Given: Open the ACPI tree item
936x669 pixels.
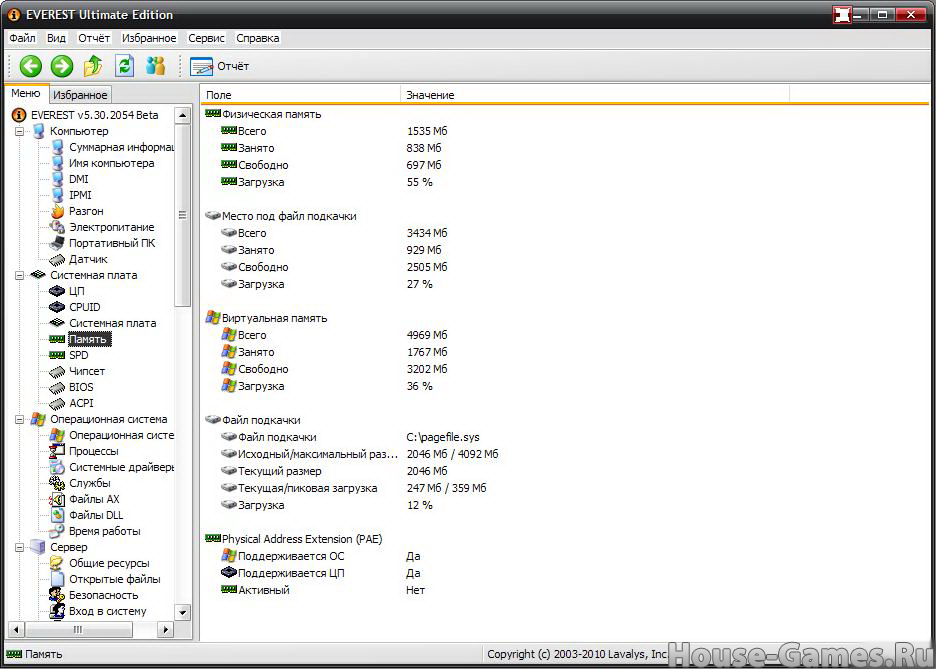Looking at the screenshot, I should coord(81,403).
